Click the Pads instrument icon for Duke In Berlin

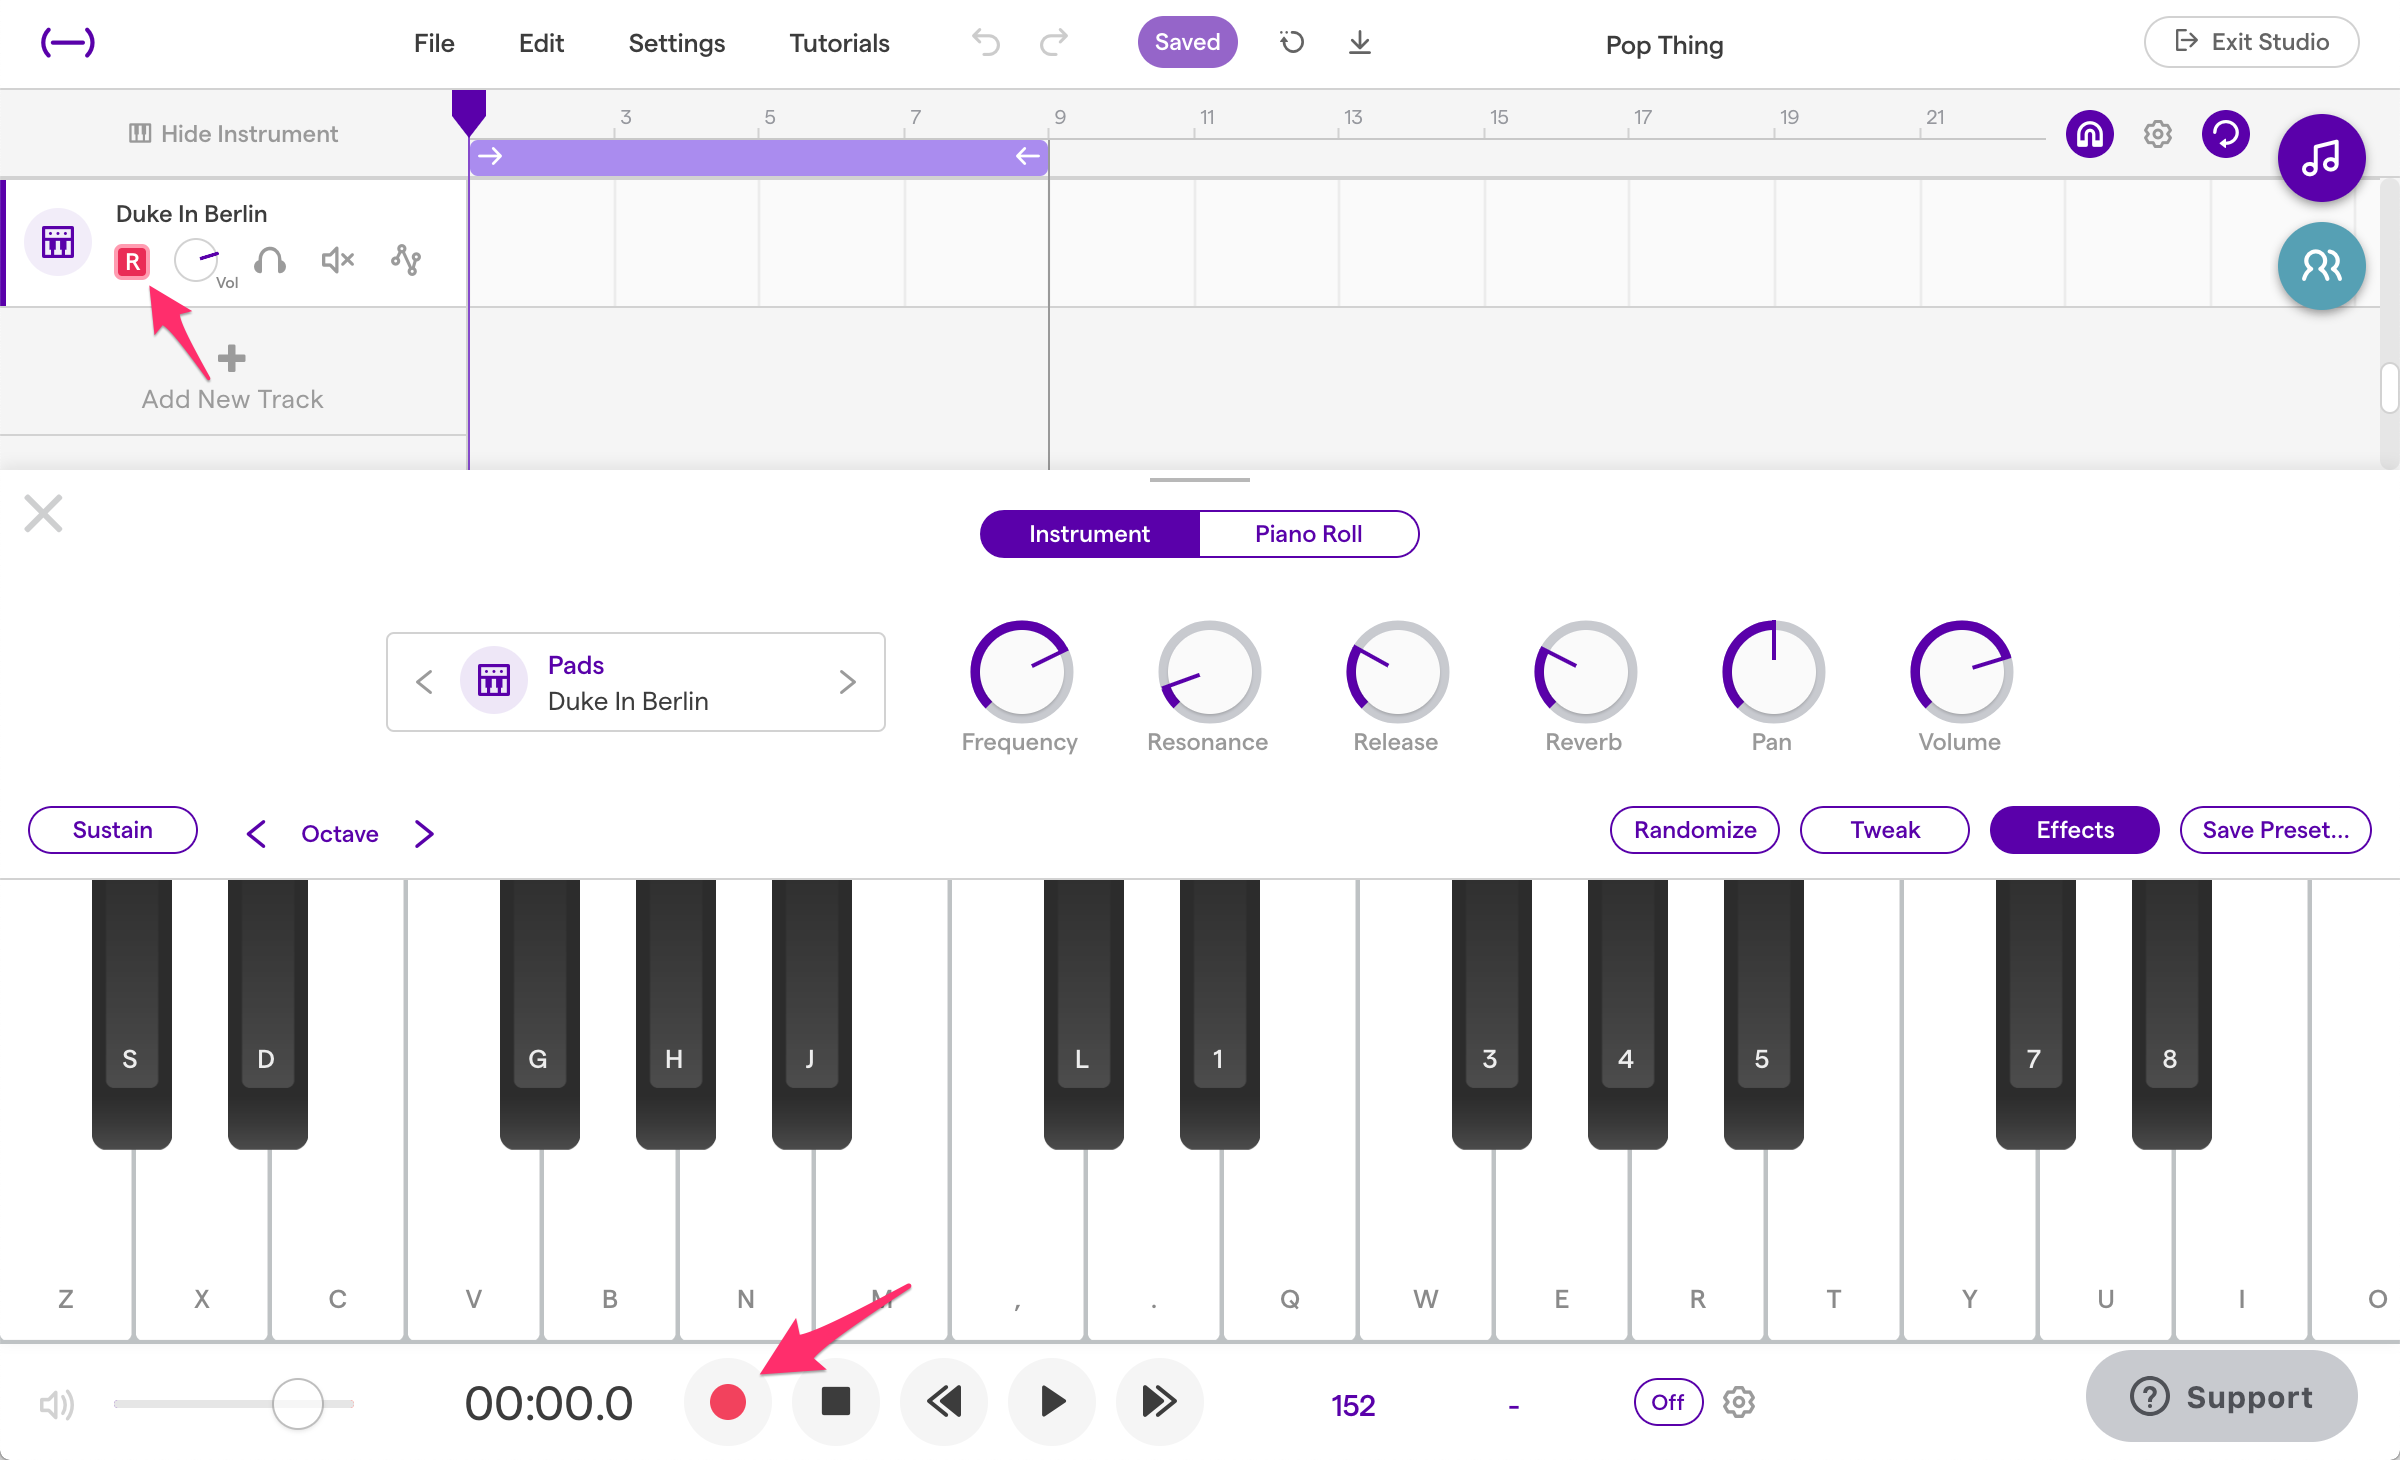494,682
